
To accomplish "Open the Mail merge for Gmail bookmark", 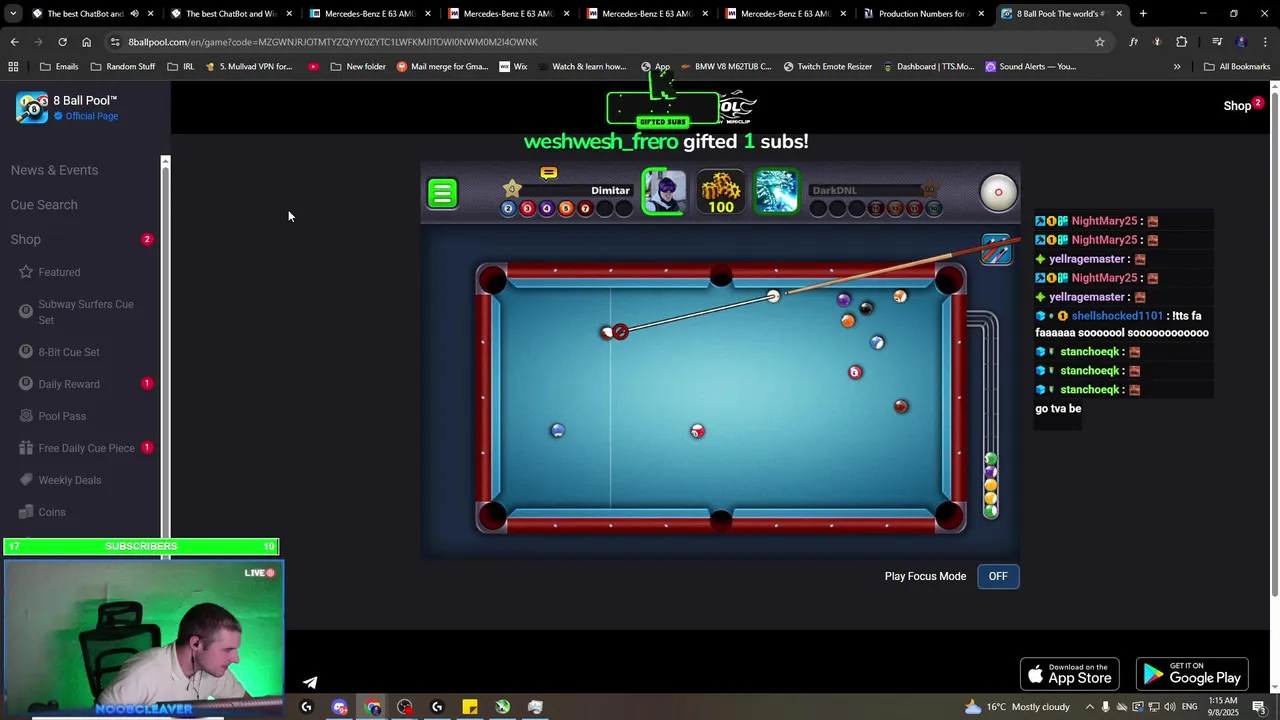I will (443, 67).
